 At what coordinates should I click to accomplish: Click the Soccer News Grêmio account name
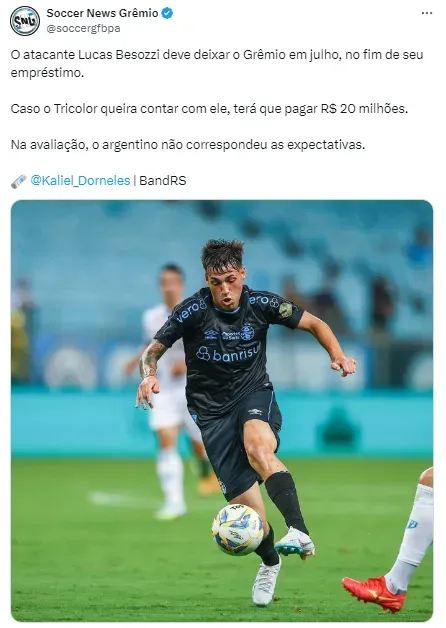[x=102, y=13]
